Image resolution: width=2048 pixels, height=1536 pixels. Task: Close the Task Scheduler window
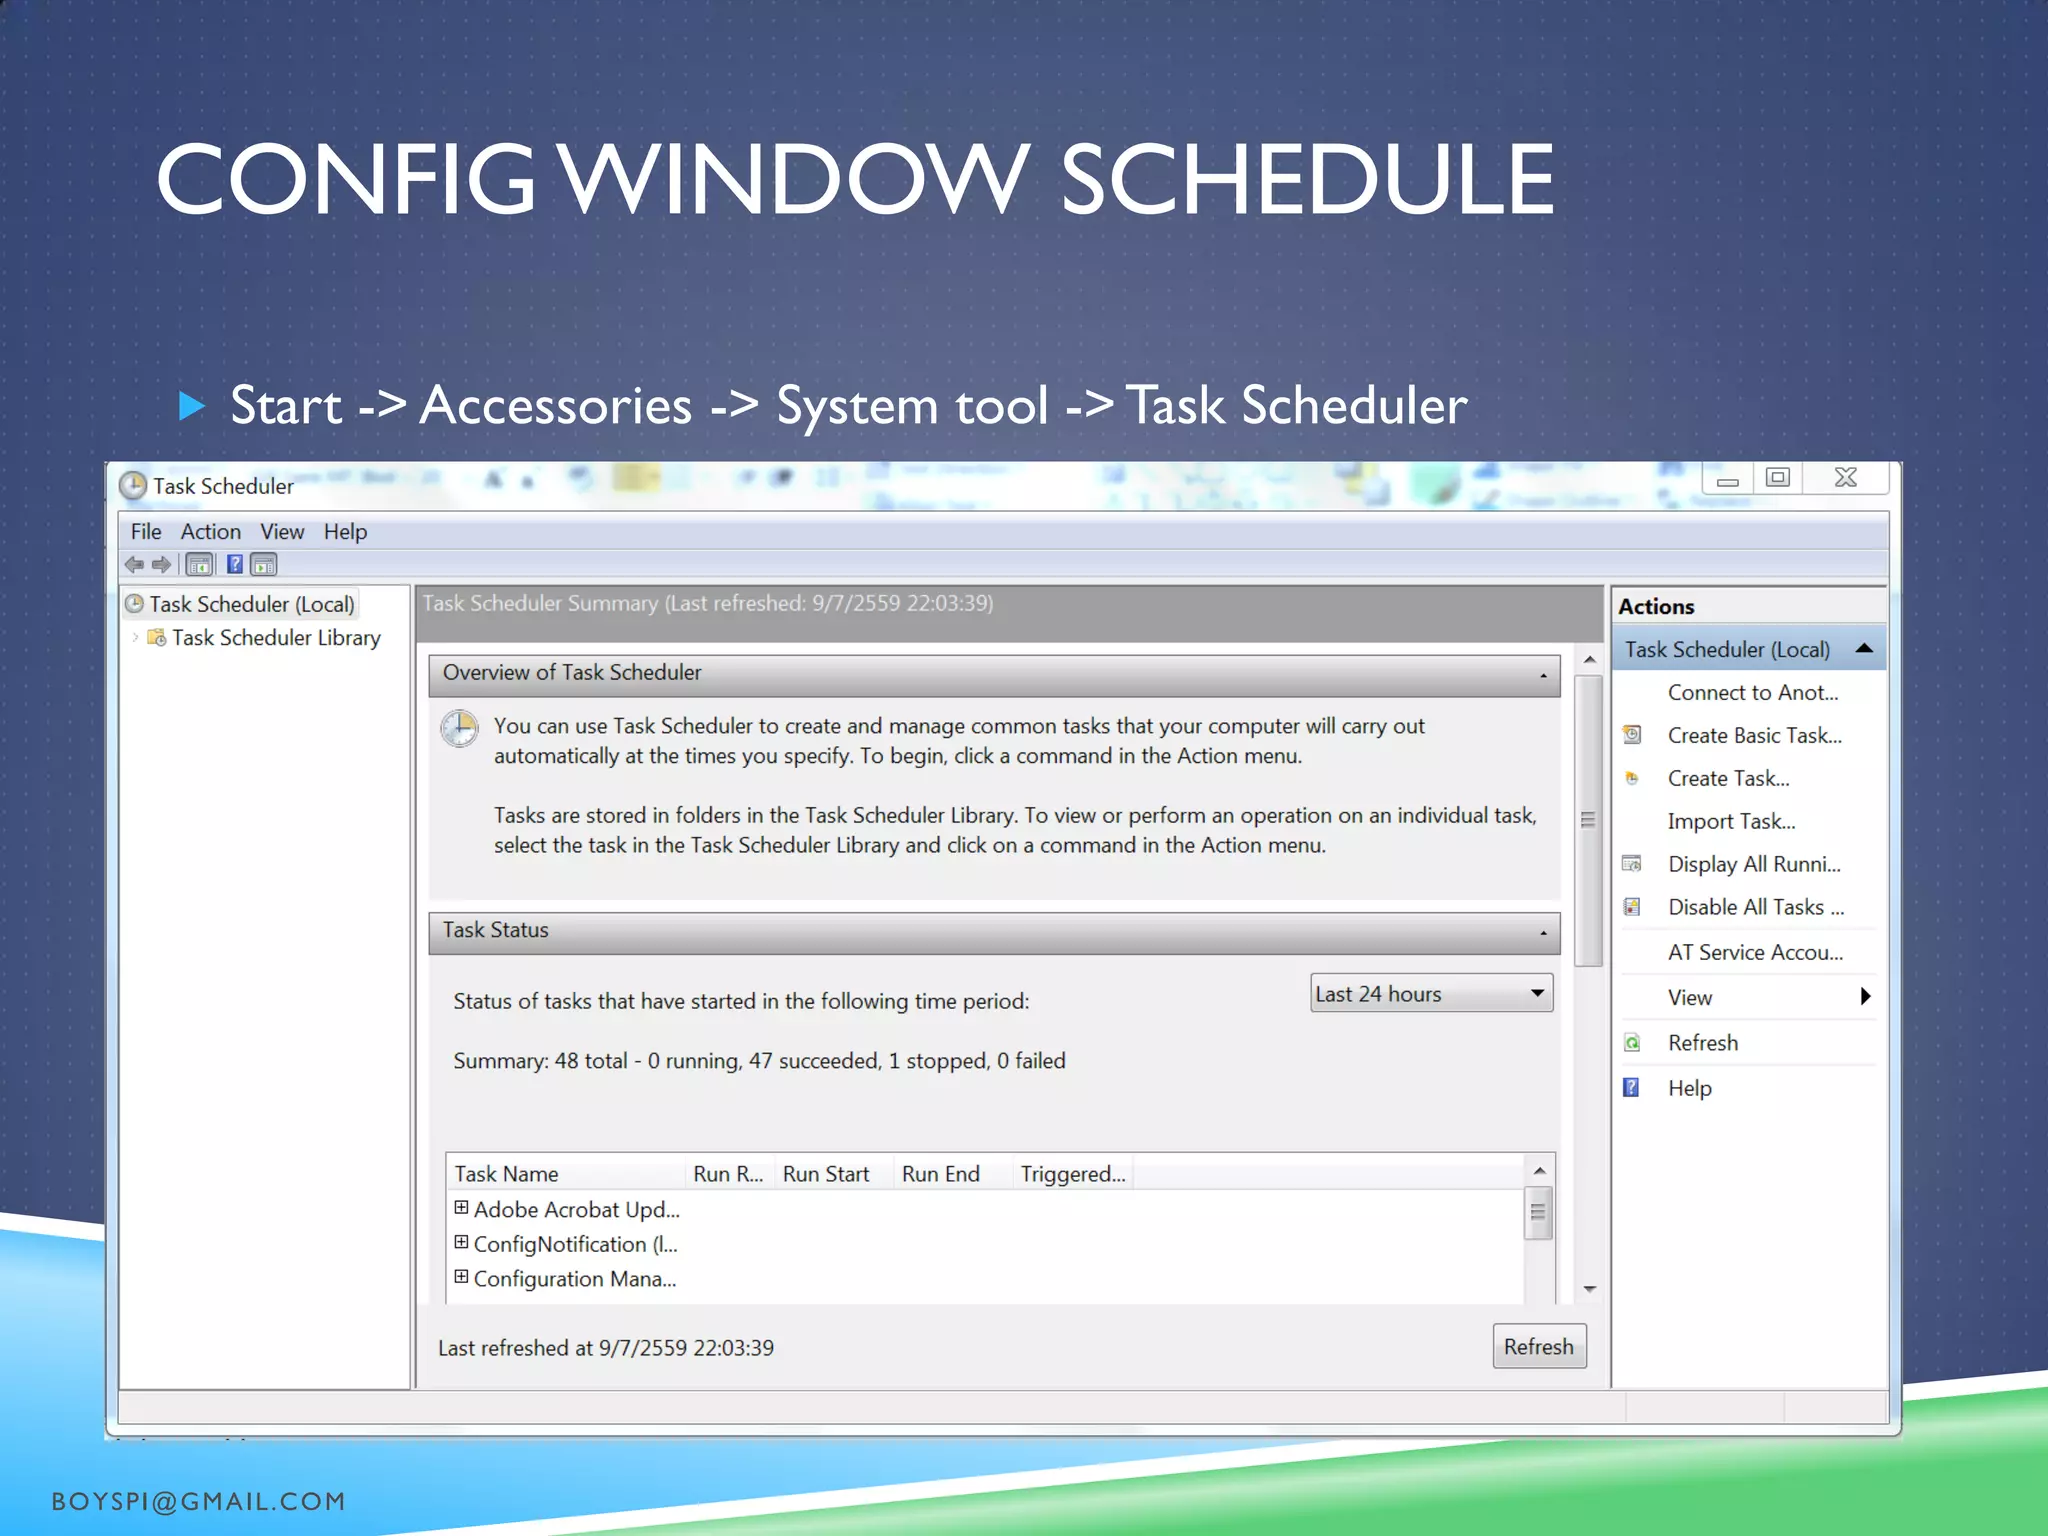[x=1845, y=478]
